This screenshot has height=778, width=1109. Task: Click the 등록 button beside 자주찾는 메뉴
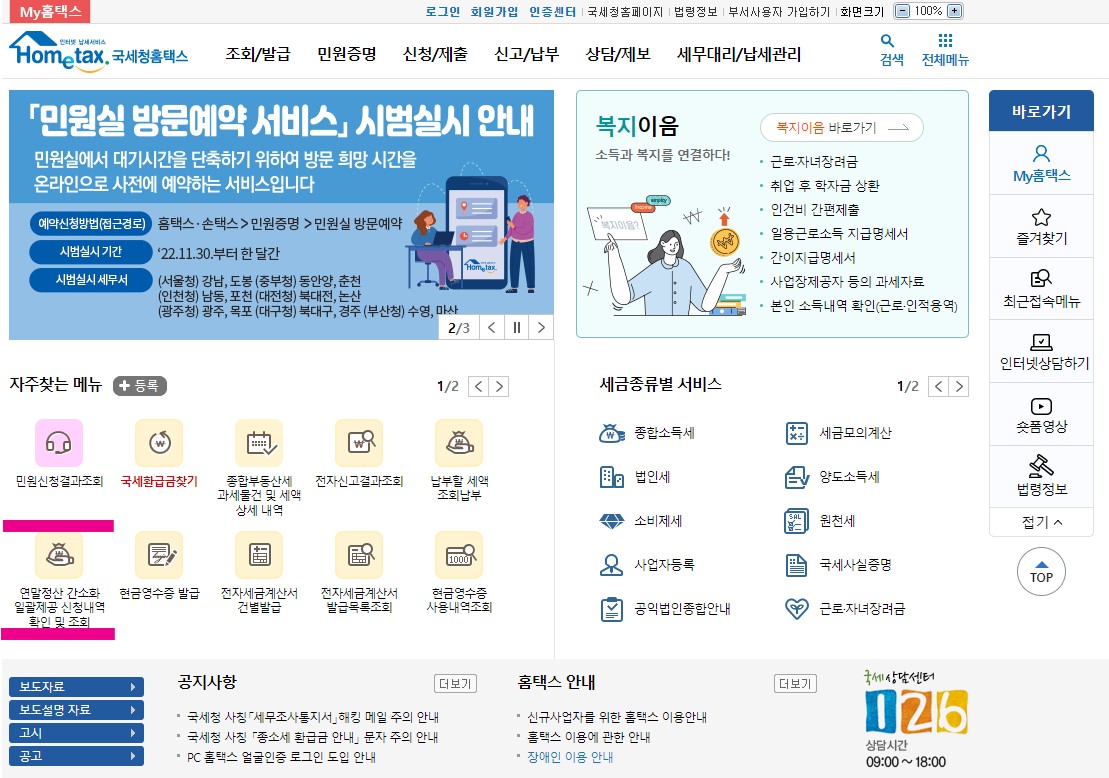coord(139,385)
